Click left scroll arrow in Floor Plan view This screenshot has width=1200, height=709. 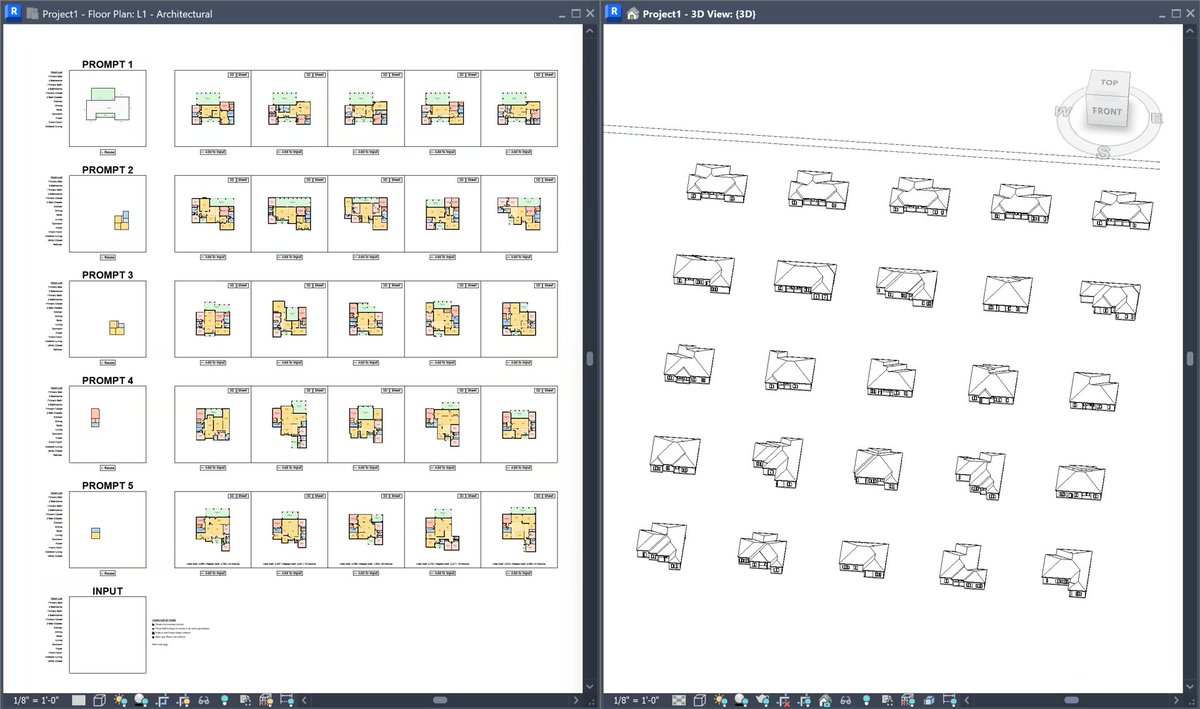click(x=304, y=700)
